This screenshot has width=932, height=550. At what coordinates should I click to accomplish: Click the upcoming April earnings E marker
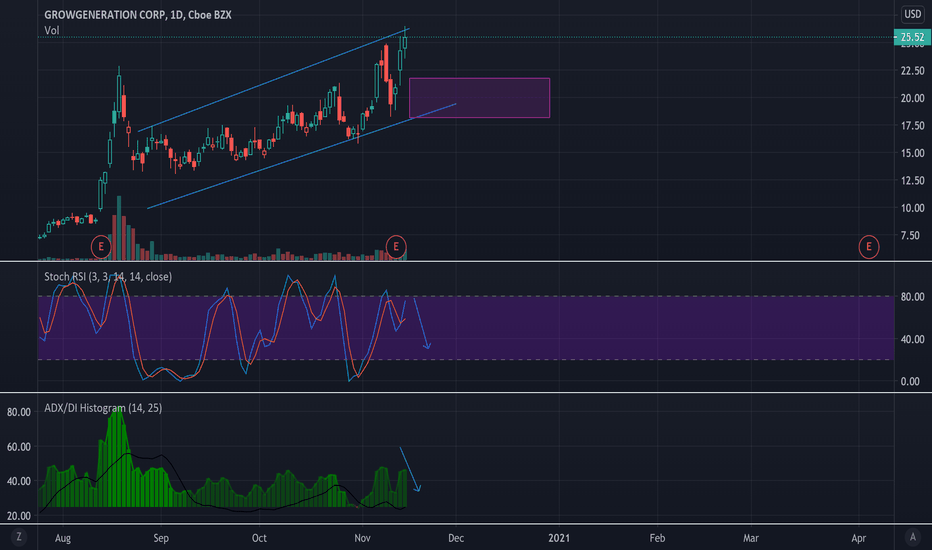(869, 247)
